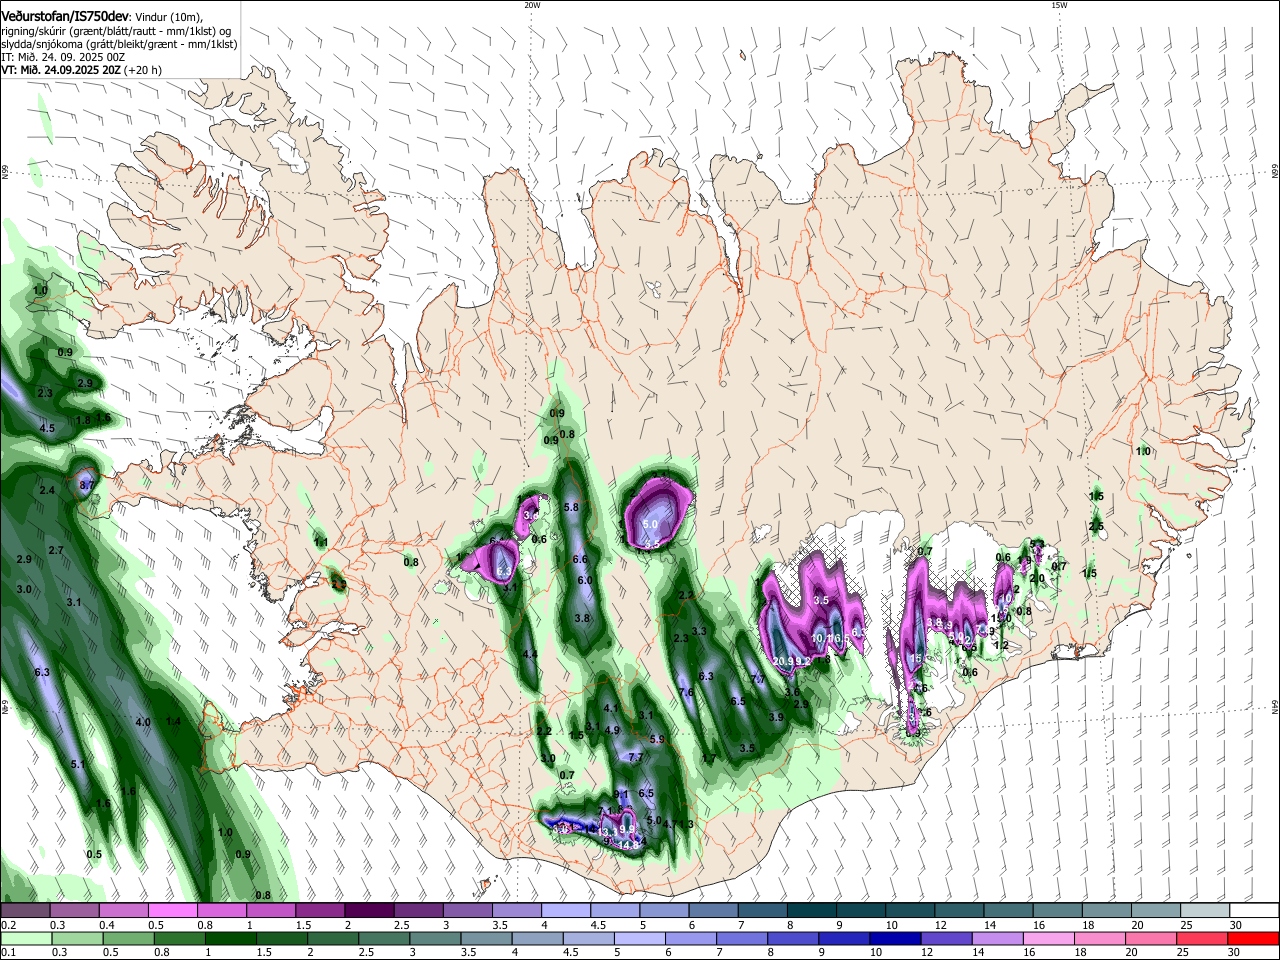Click the 'Veðurstofan/IS750dev' title text
The height and width of the screenshot is (960, 1280).
pos(63,16)
